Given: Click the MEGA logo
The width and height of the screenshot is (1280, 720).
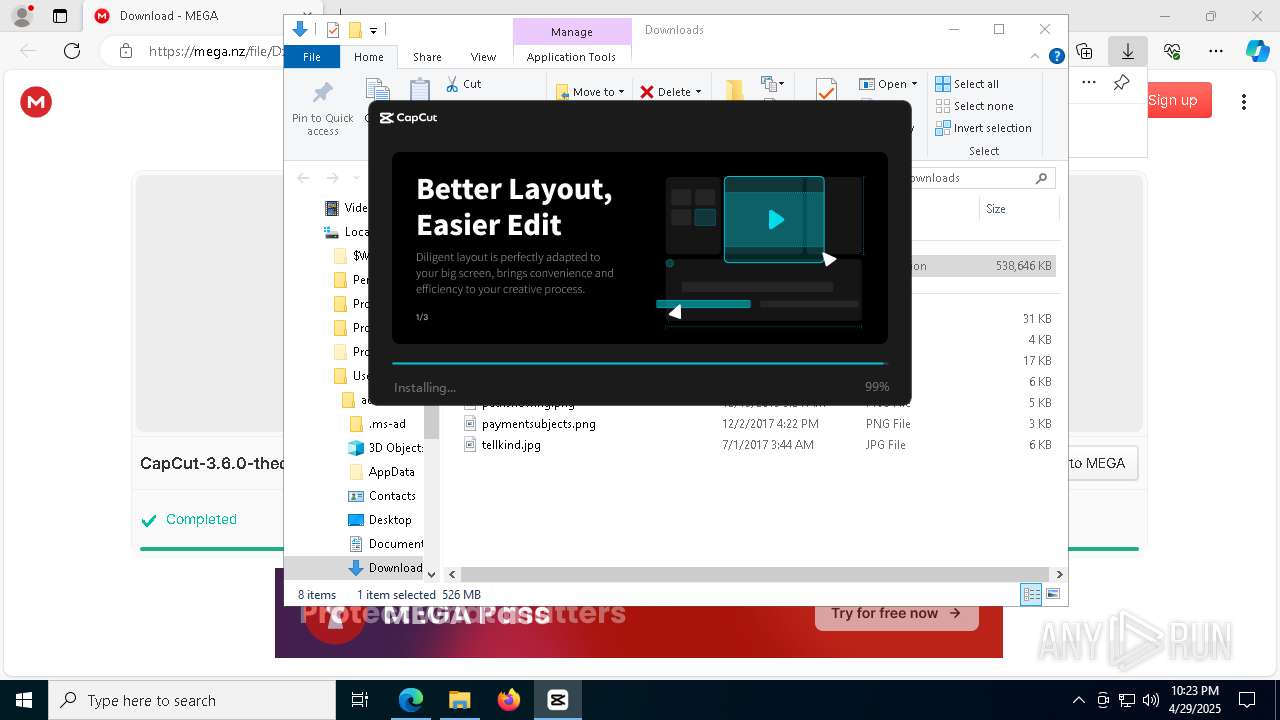Looking at the screenshot, I should pos(36,101).
